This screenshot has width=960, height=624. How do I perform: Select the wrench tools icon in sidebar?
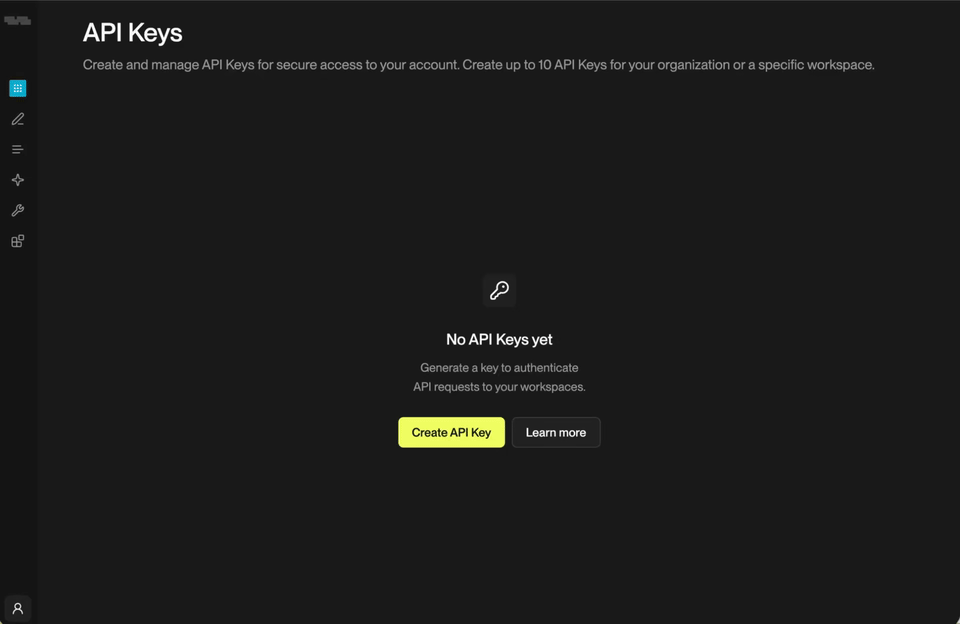(x=17, y=210)
